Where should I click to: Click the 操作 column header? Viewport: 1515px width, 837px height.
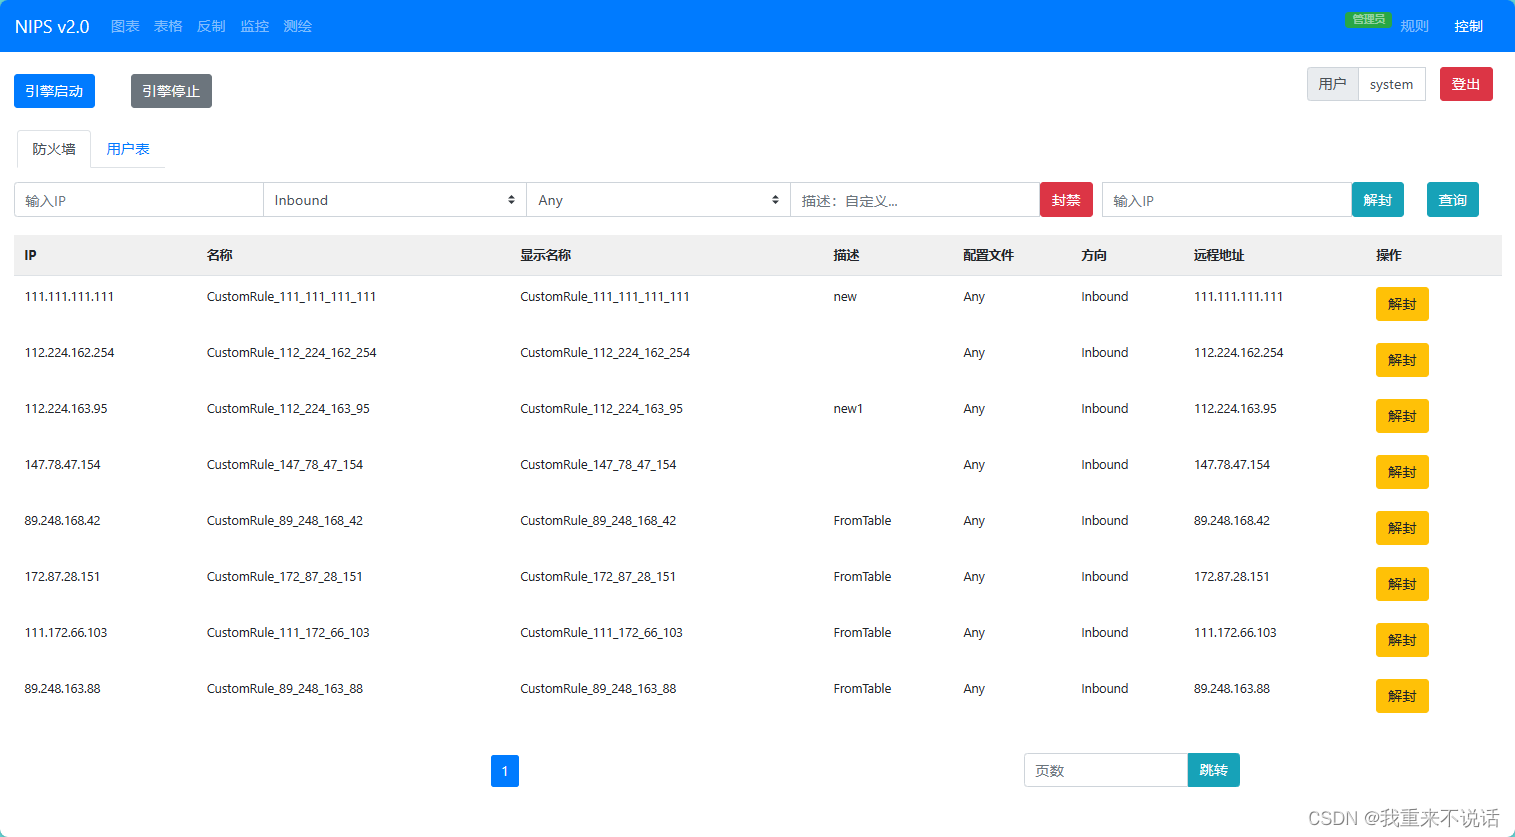coord(1389,255)
